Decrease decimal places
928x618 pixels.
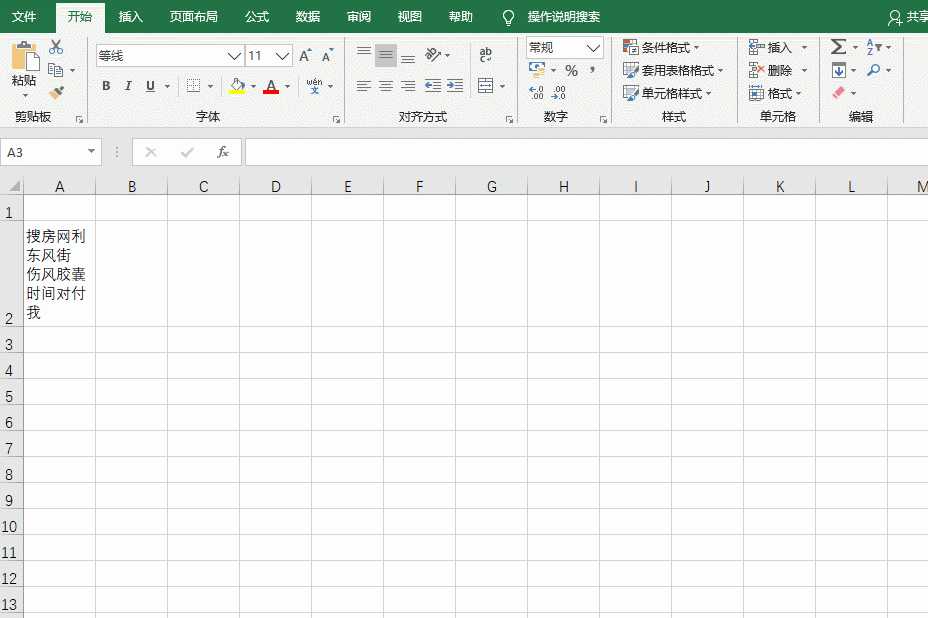click(559, 92)
